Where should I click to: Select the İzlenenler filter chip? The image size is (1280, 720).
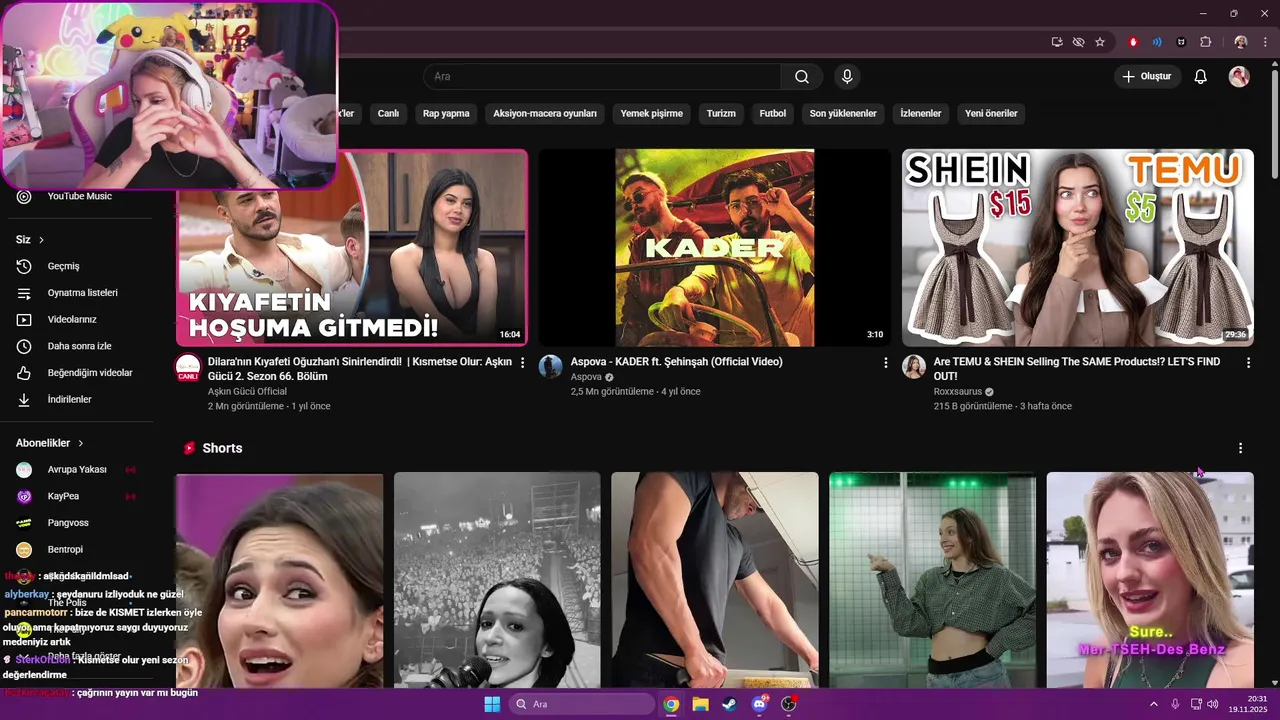point(921,114)
